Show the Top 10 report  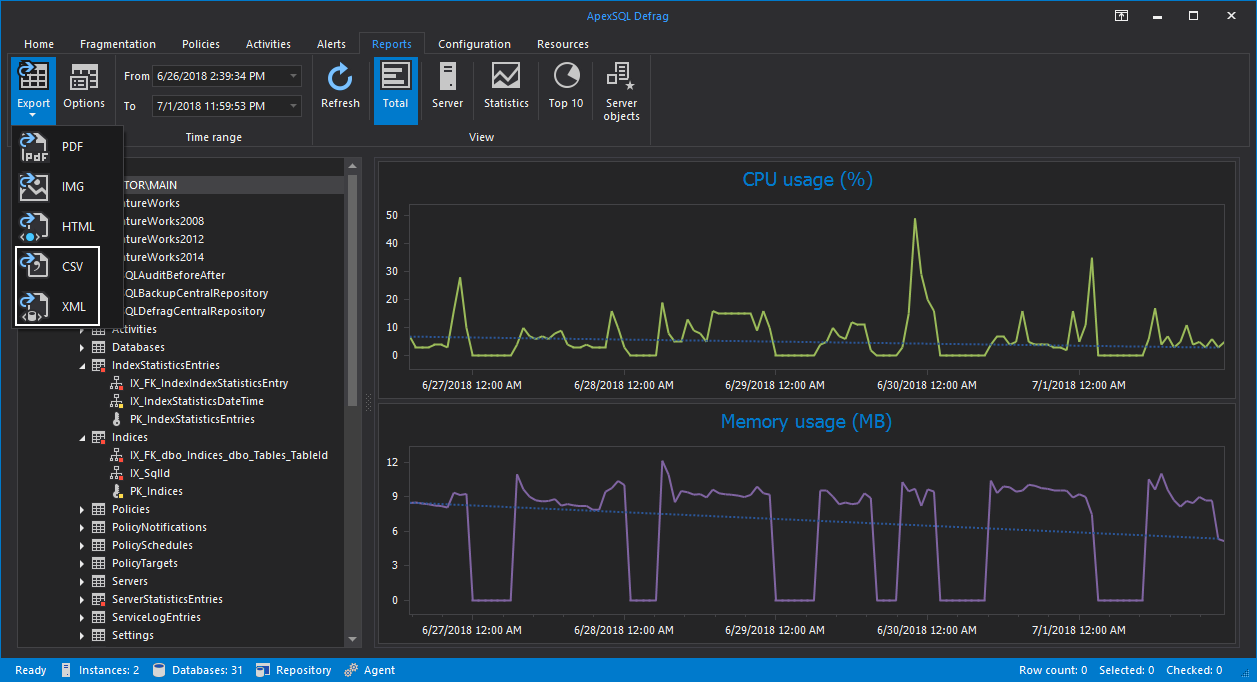point(566,87)
